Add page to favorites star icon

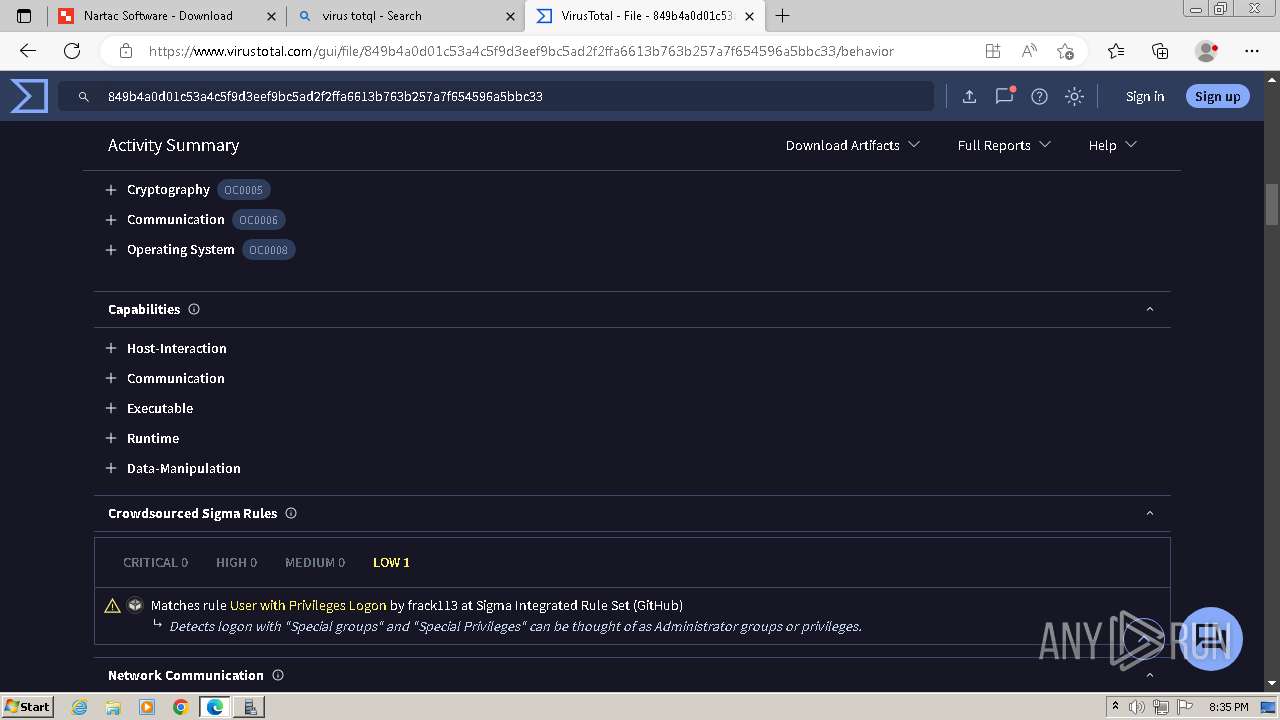click(1065, 51)
